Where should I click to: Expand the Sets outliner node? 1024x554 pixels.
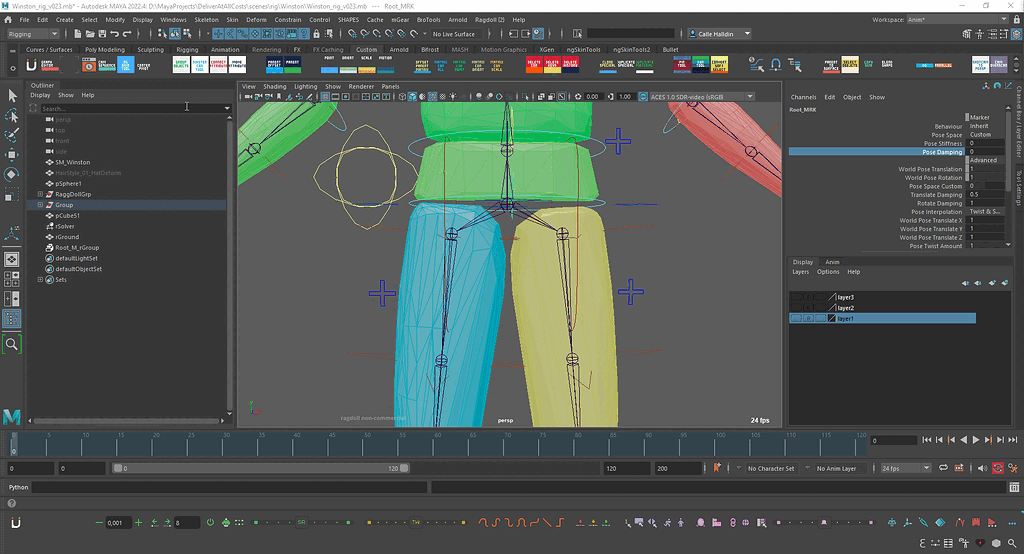(x=40, y=280)
